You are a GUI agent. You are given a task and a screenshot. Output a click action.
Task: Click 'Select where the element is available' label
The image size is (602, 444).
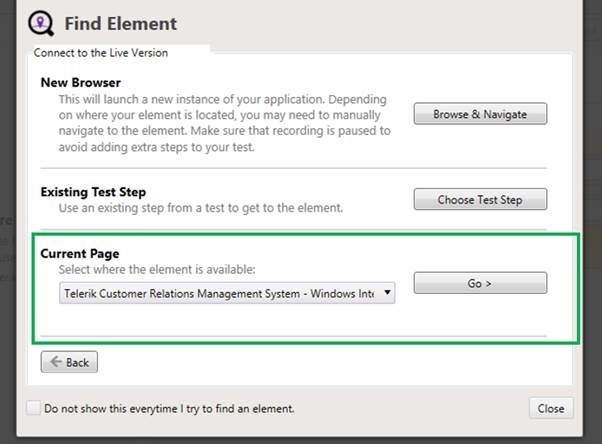pyautogui.click(x=158, y=270)
